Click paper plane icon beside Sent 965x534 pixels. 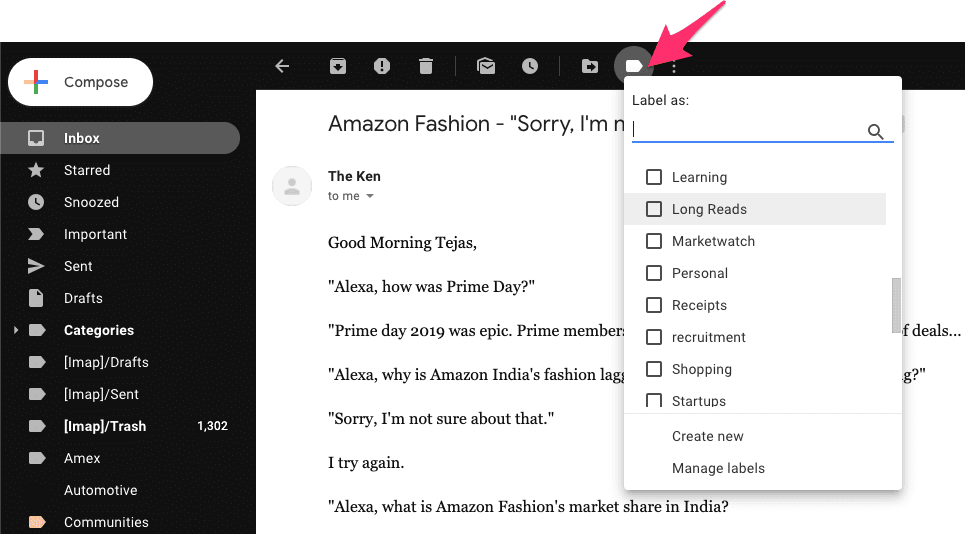(36, 266)
